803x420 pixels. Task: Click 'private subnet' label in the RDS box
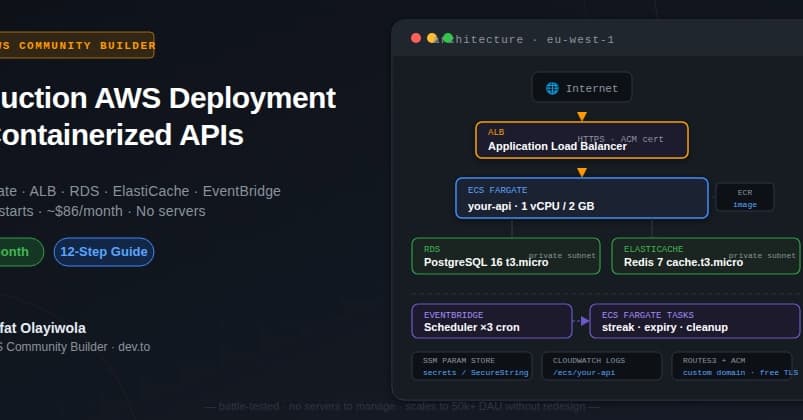562,255
